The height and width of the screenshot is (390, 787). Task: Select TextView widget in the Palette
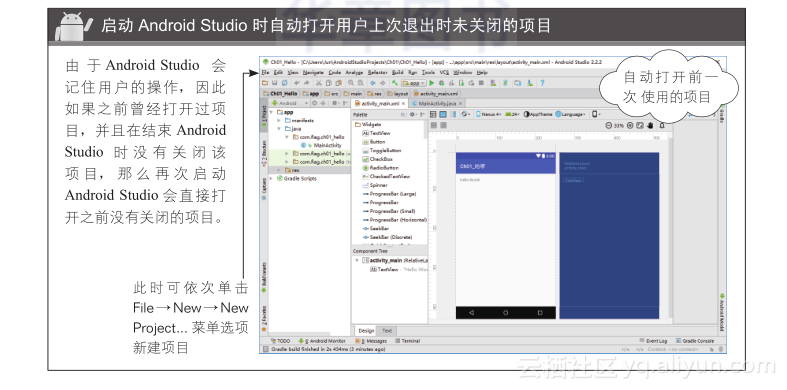(x=376, y=134)
